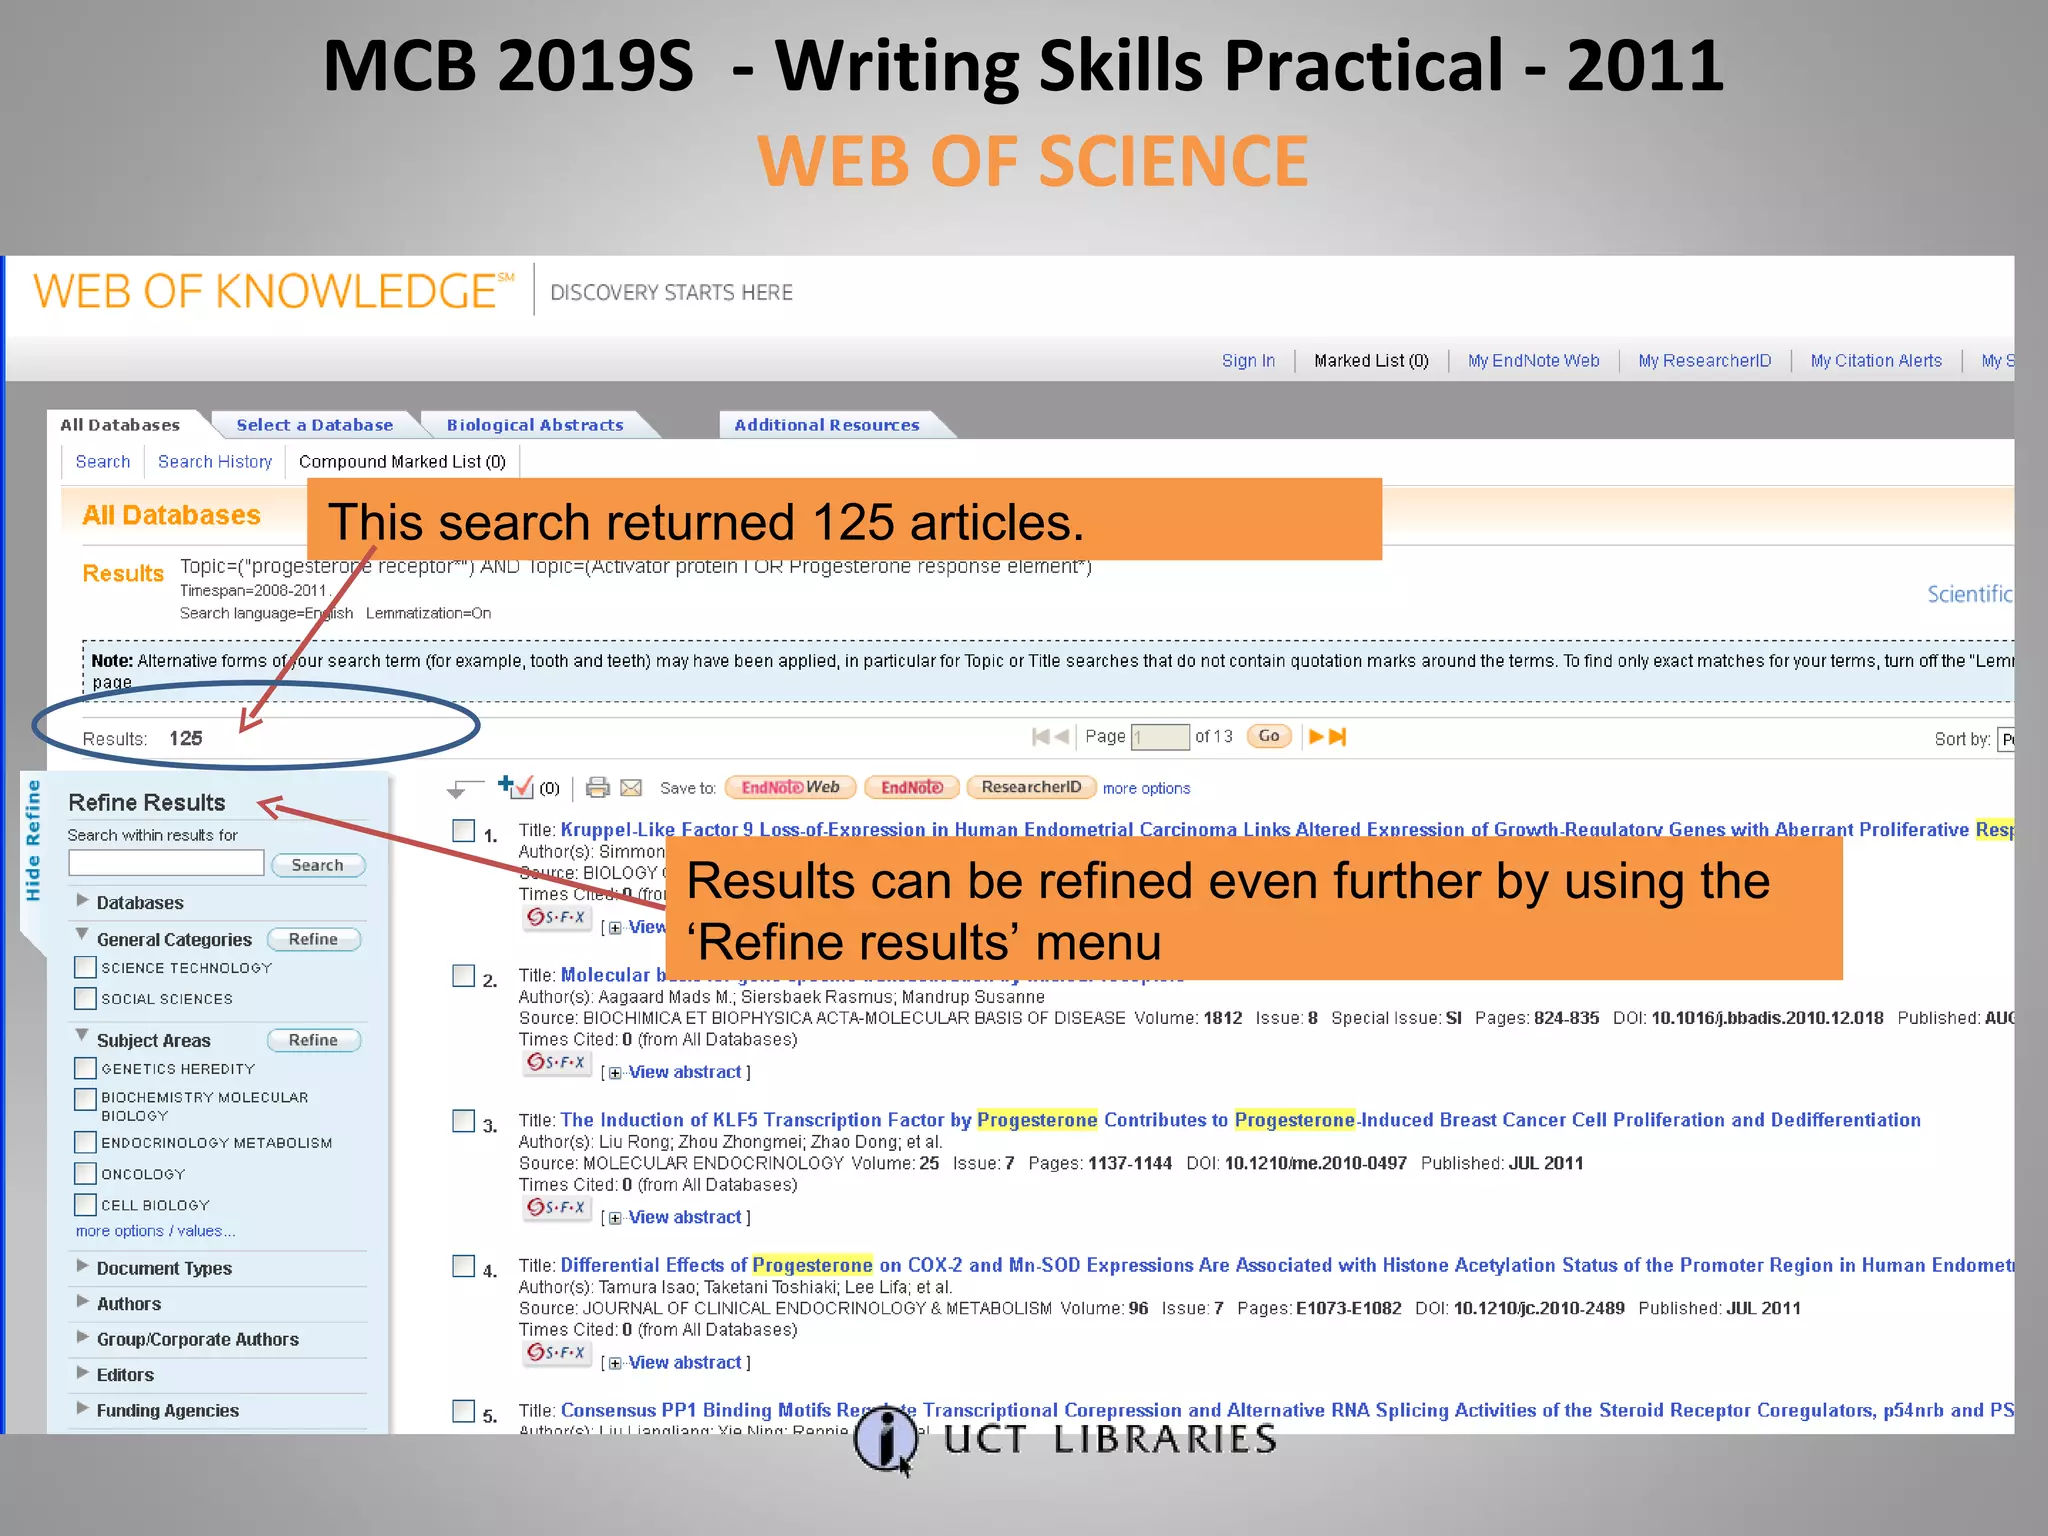Check the Endocrinology Metabolism subject box
The image size is (2048, 1536).
[x=86, y=1142]
